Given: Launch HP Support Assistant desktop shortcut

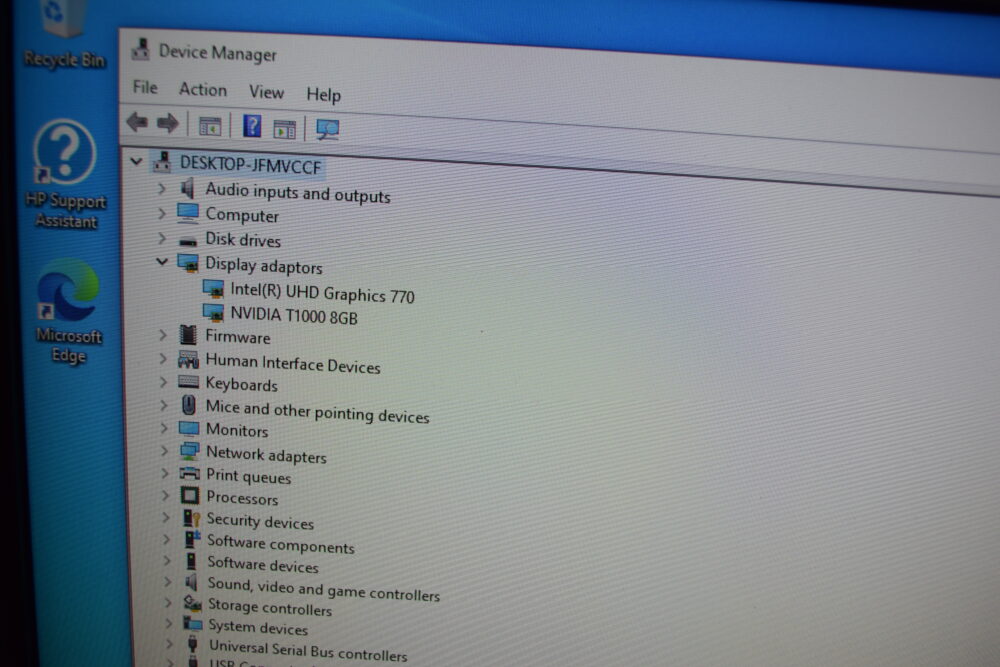Looking at the screenshot, I should tap(66, 173).
